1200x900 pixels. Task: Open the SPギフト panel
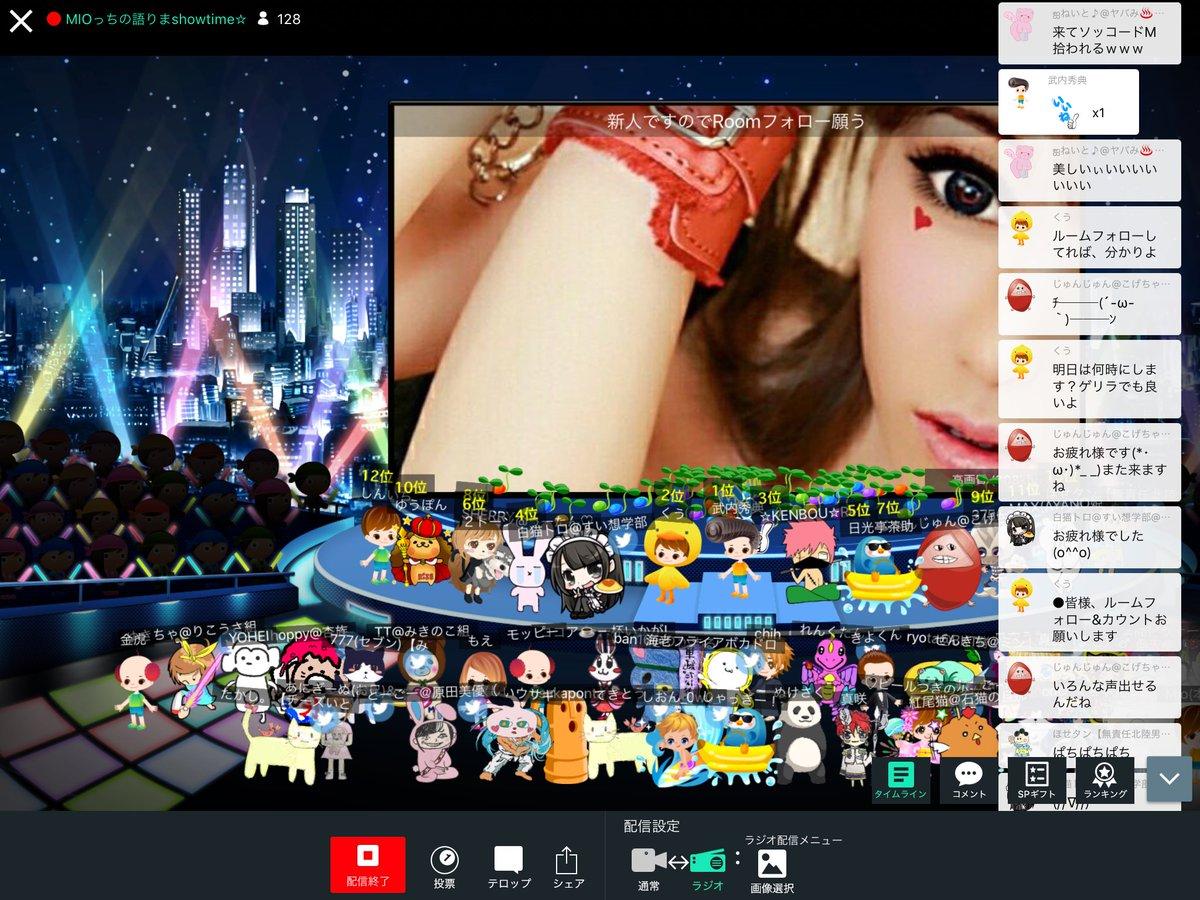coord(1037,779)
